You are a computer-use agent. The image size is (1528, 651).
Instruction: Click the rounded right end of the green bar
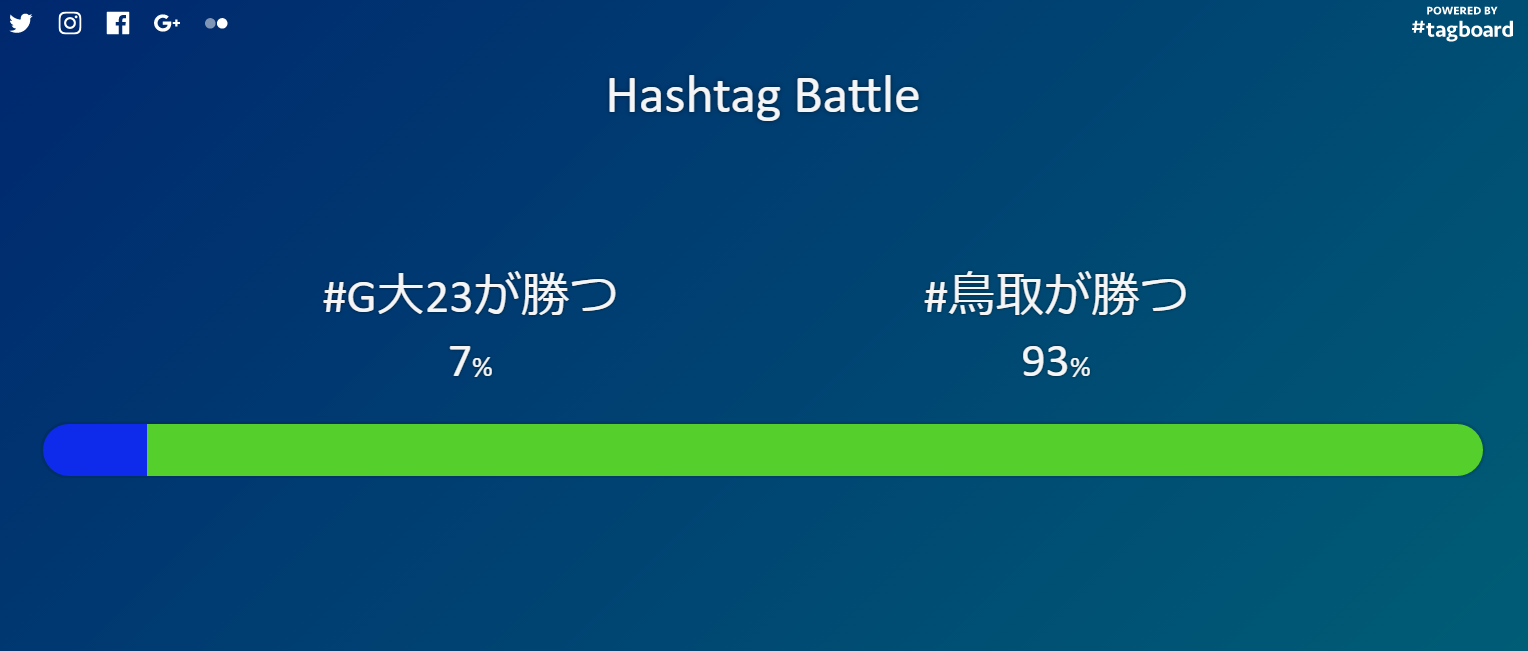click(x=1468, y=450)
